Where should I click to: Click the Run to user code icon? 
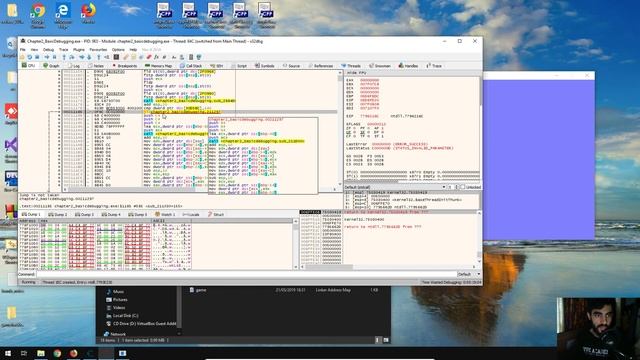[x=107, y=57]
